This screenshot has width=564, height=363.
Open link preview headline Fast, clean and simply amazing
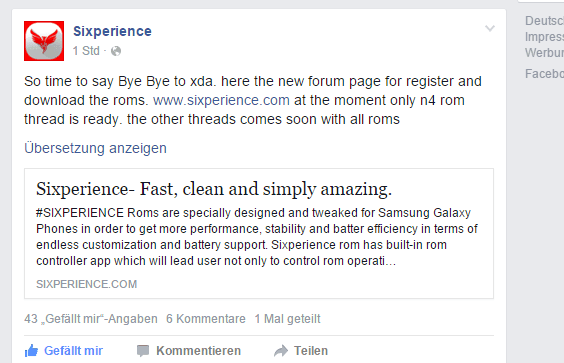(214, 189)
